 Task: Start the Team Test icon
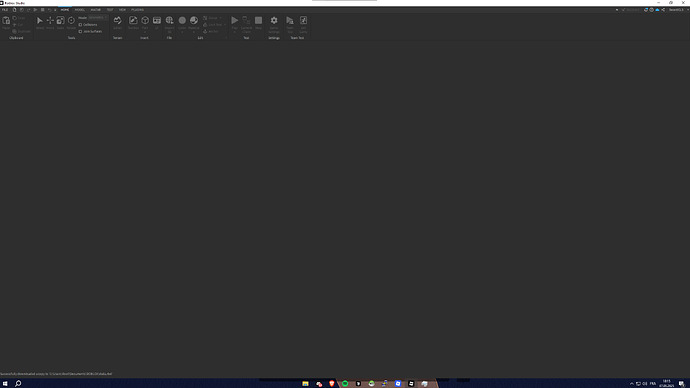pos(290,23)
